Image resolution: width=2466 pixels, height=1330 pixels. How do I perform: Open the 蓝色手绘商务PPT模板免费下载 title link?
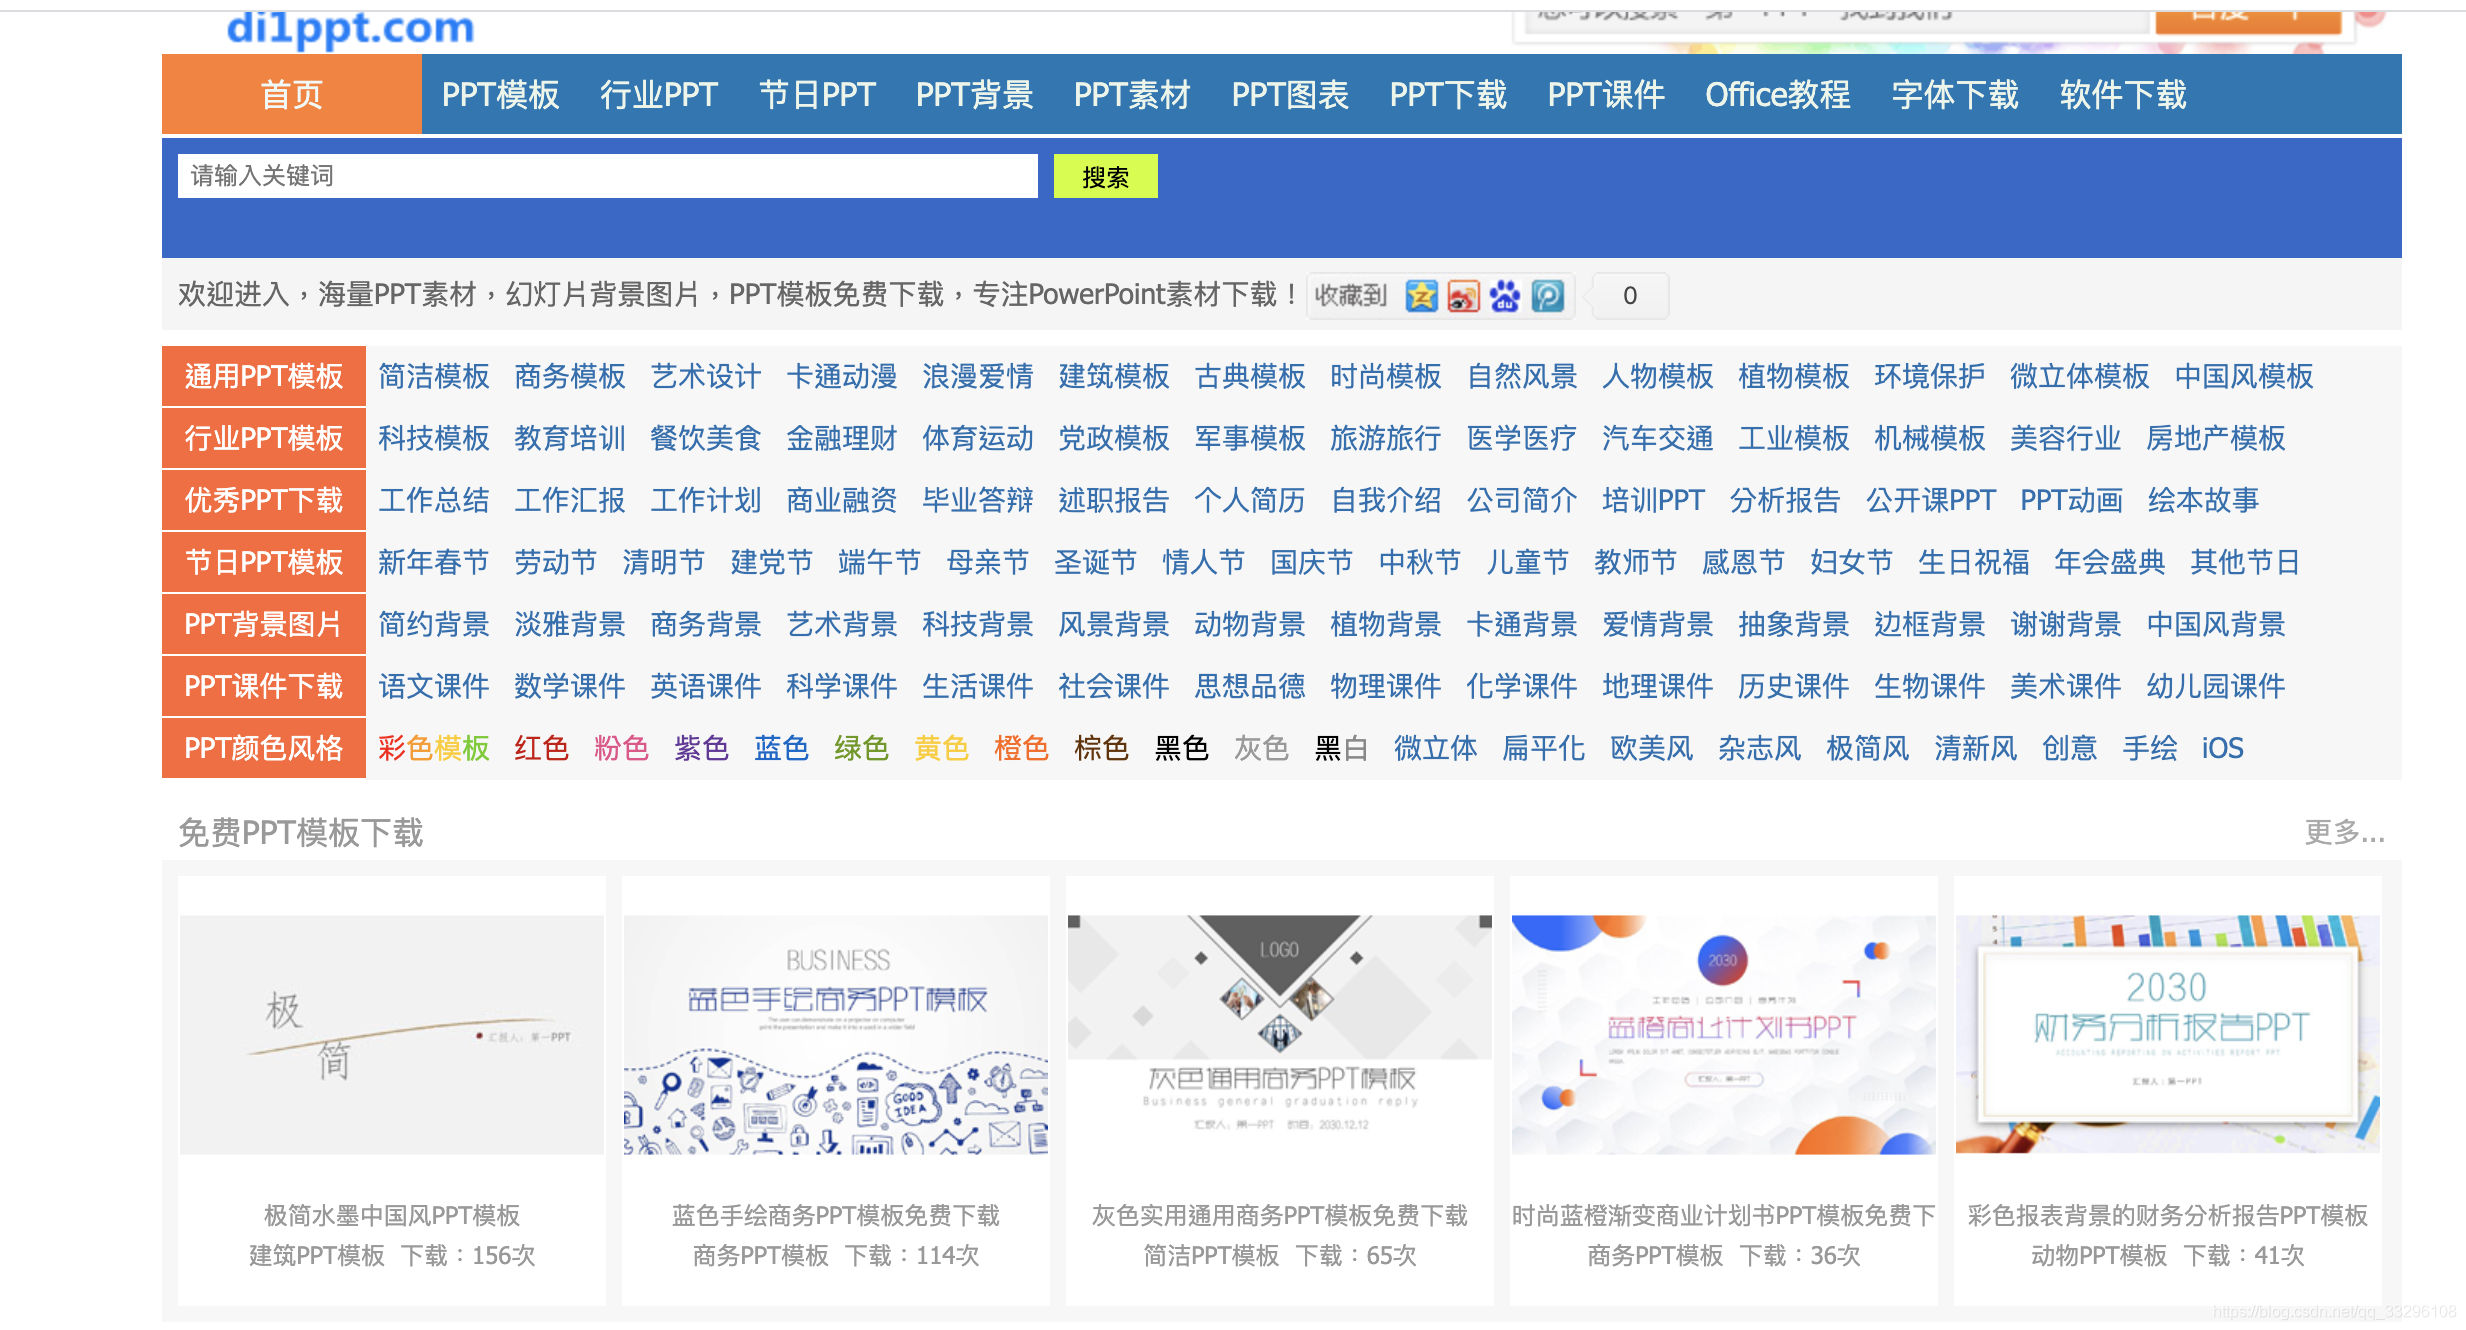pos(835,1215)
